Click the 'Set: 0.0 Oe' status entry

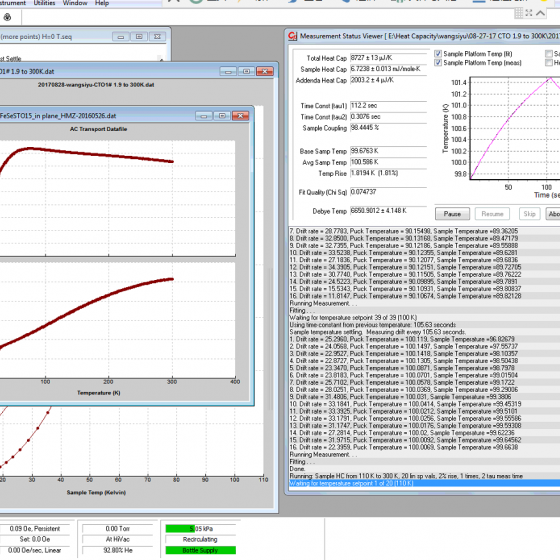(35, 539)
